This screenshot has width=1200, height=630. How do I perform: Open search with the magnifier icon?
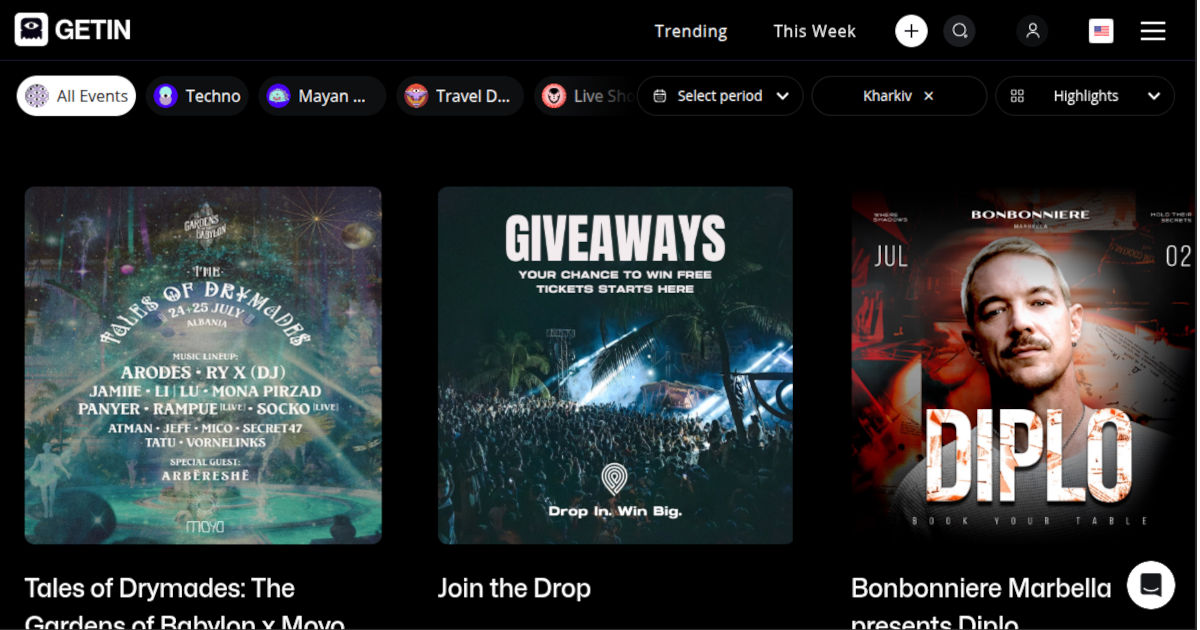click(x=960, y=31)
